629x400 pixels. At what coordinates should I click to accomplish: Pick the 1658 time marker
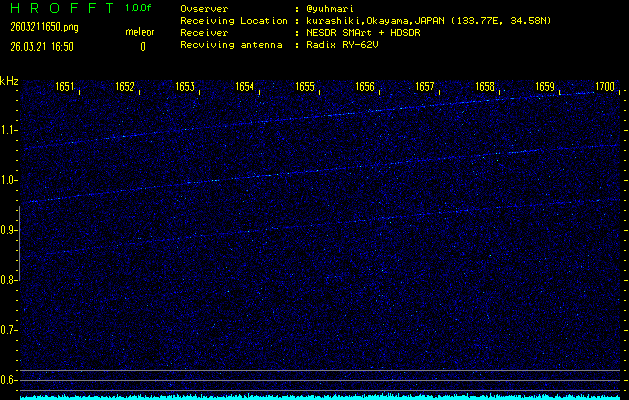(485, 88)
